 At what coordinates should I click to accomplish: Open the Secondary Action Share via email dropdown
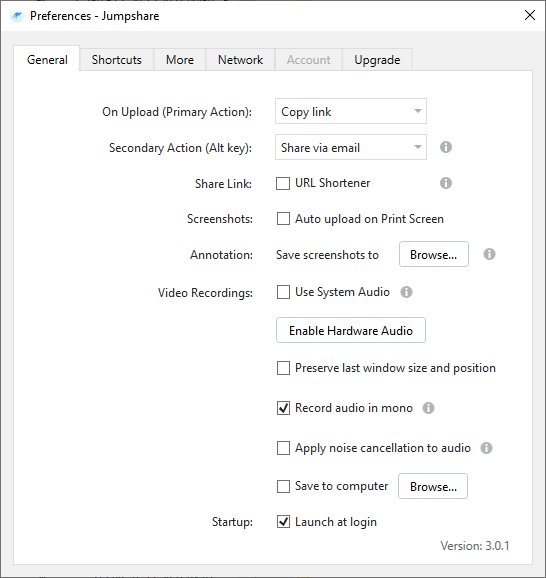[351, 147]
